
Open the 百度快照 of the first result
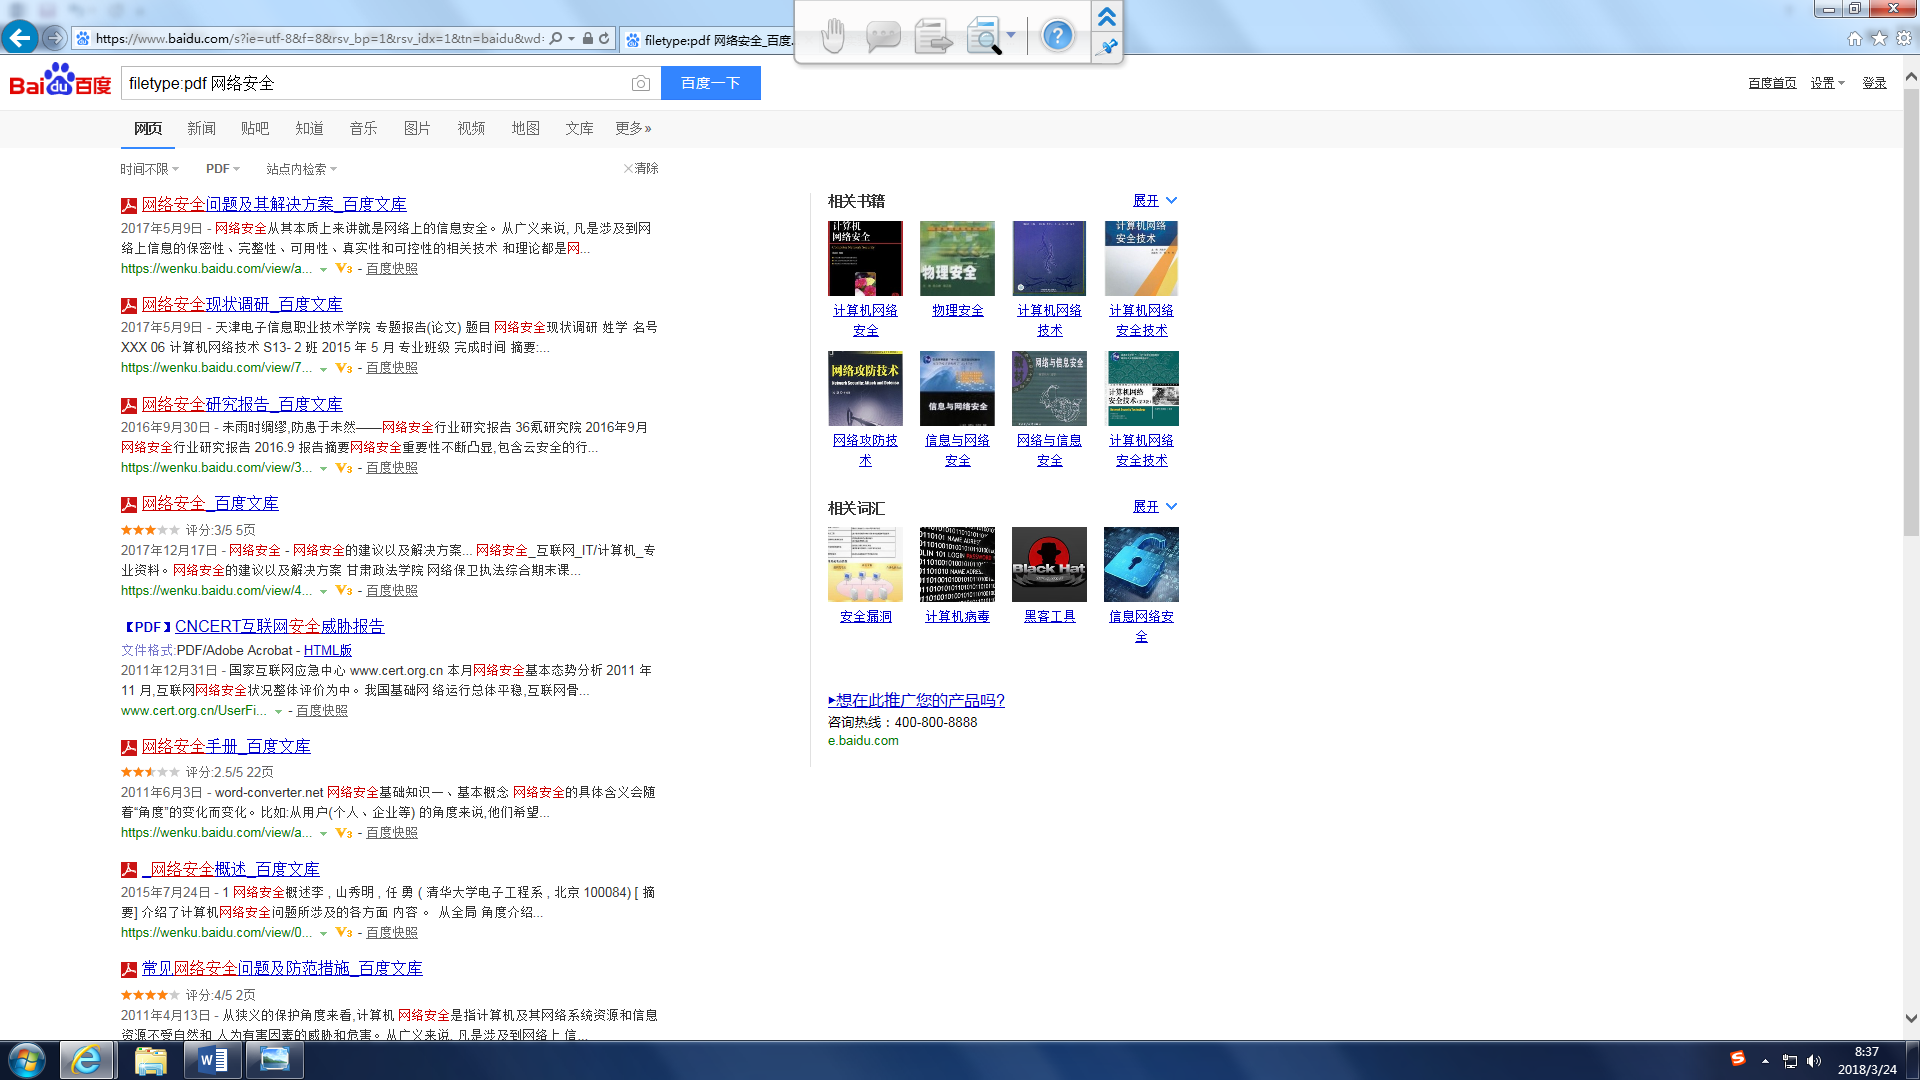(x=392, y=268)
